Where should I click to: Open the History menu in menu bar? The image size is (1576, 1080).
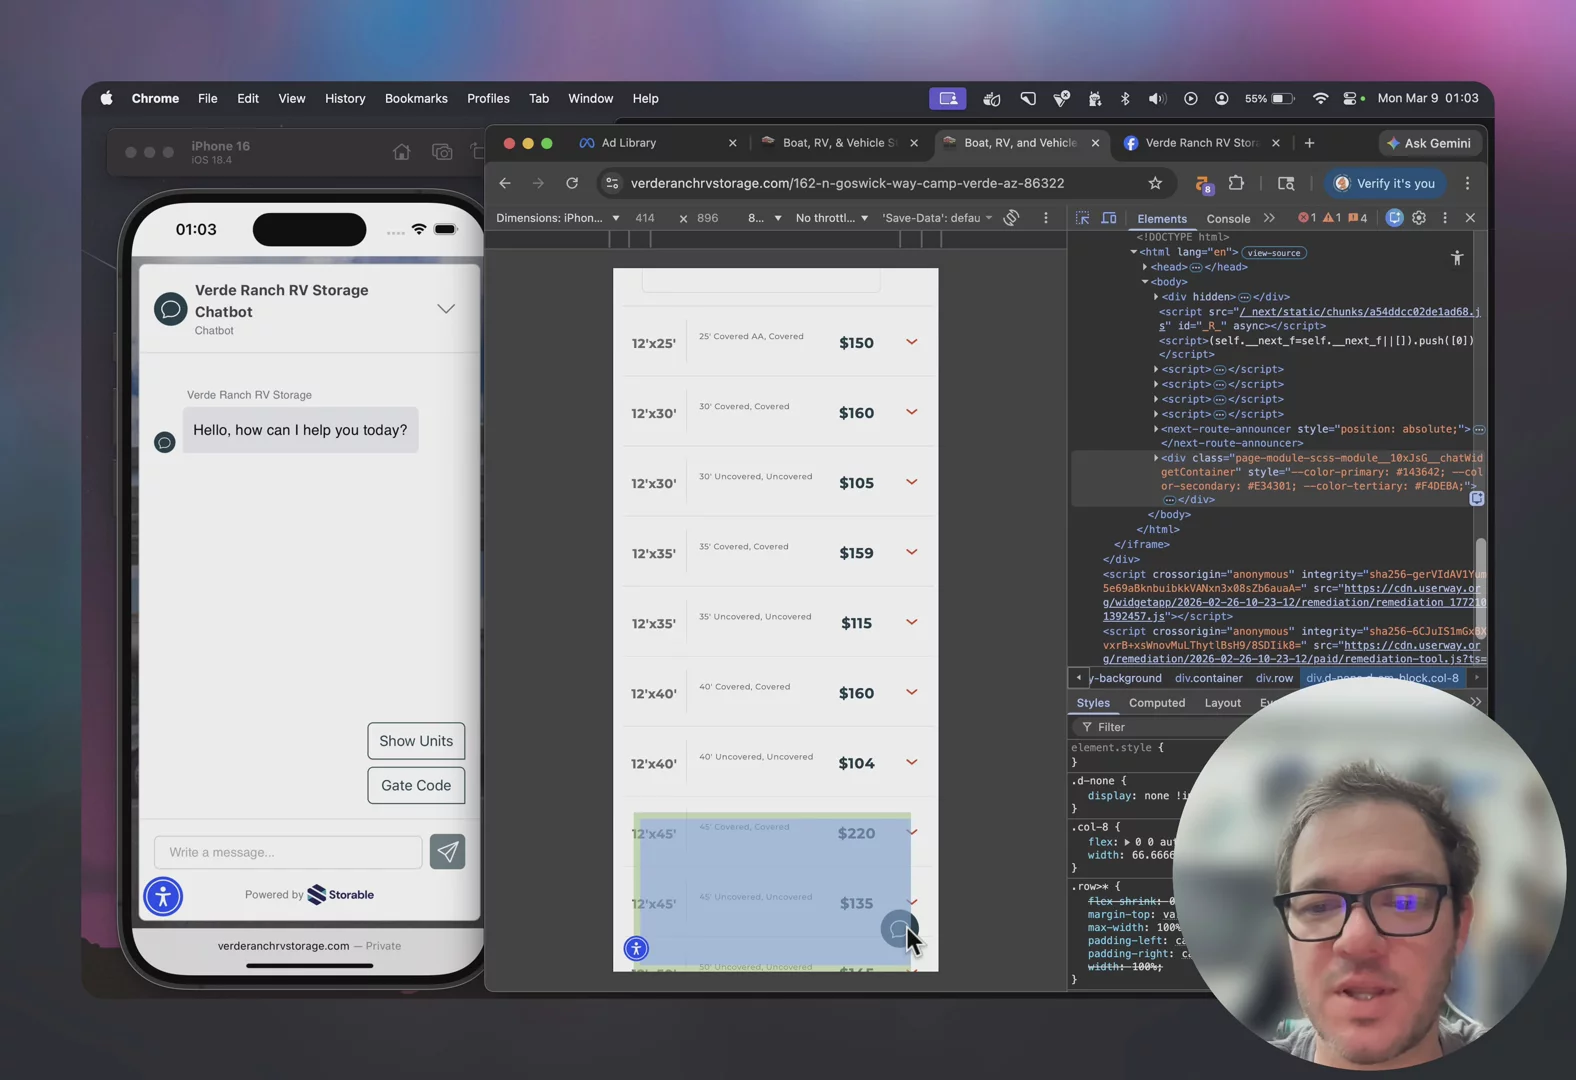click(x=345, y=98)
